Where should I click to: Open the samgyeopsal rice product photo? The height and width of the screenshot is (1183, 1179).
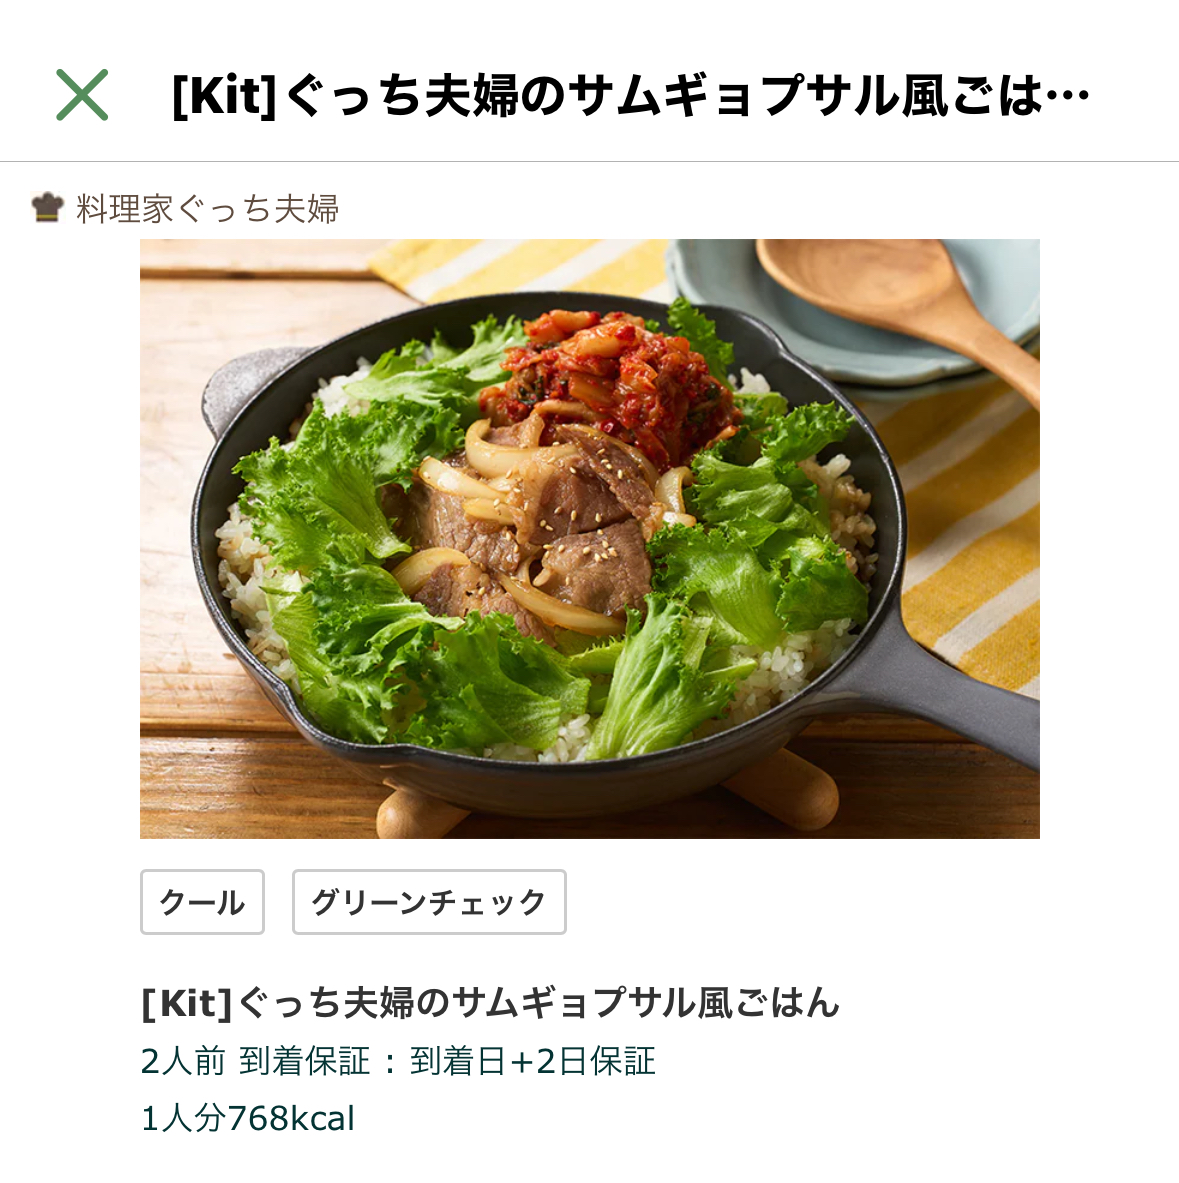590,539
